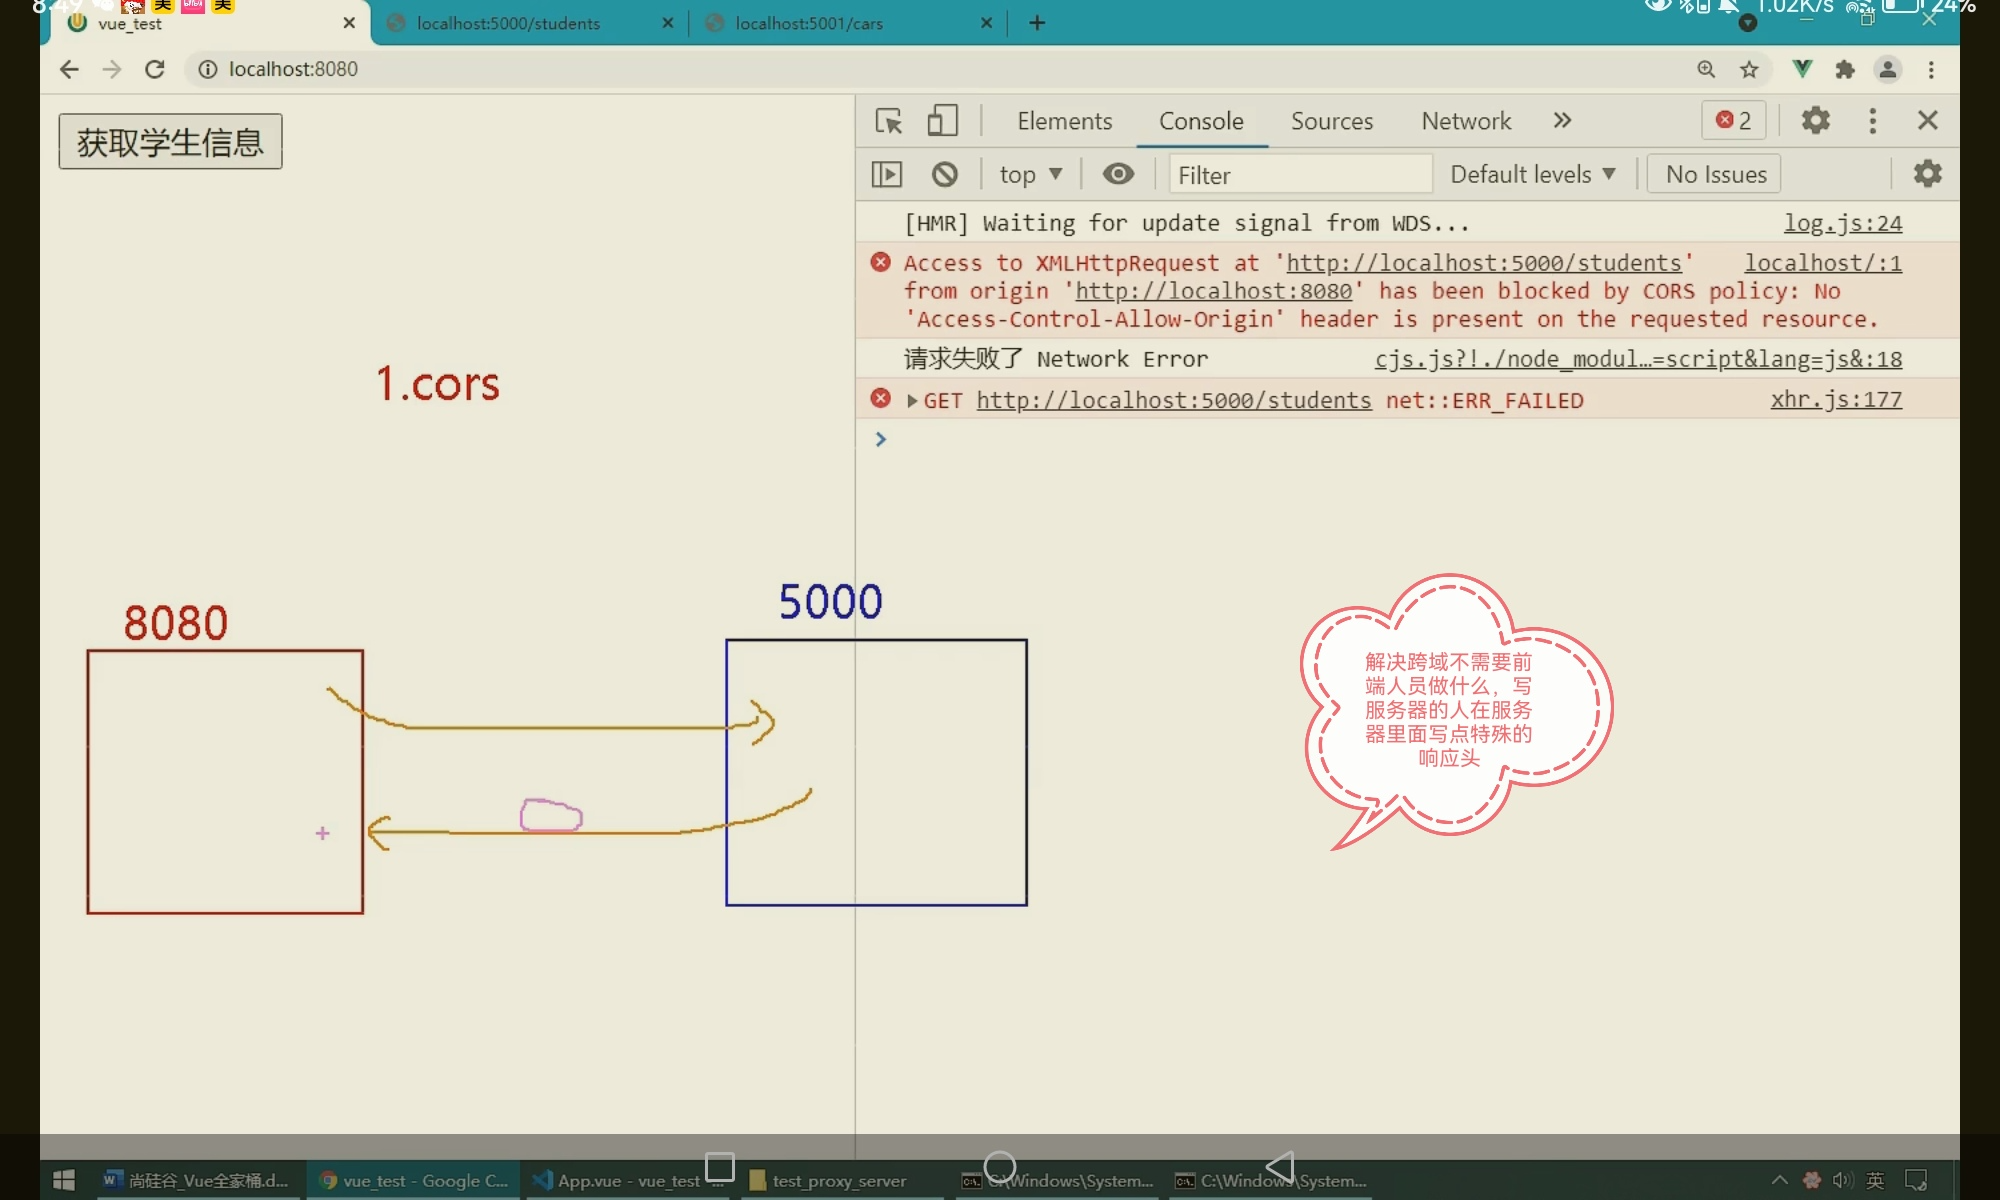This screenshot has height=1200, width=2000.
Task: Click the 获取学生信息 button
Action: tap(170, 142)
